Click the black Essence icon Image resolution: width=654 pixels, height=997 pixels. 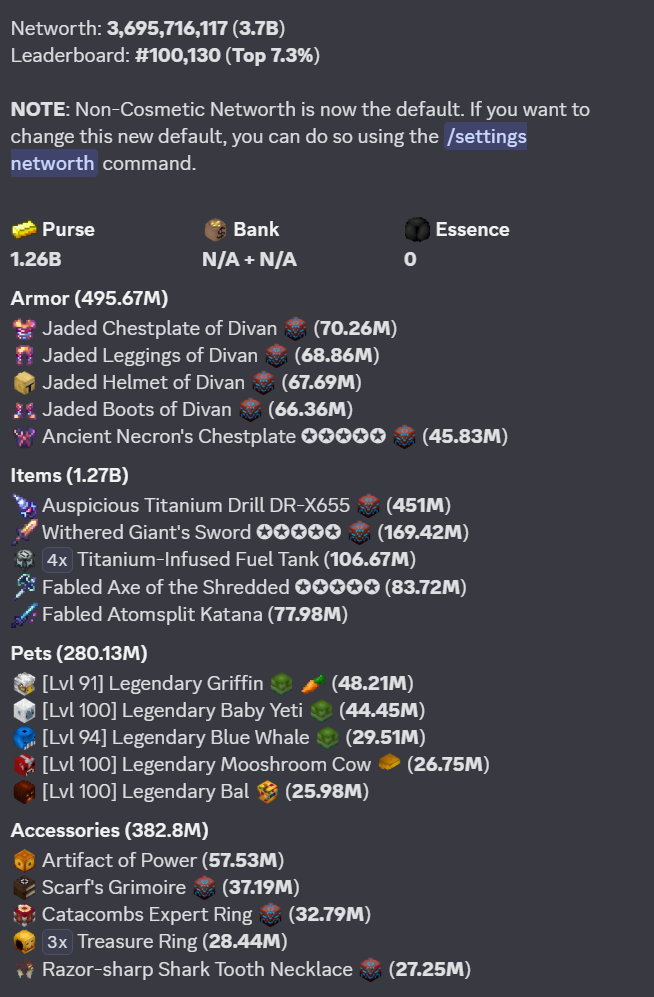(x=417, y=230)
